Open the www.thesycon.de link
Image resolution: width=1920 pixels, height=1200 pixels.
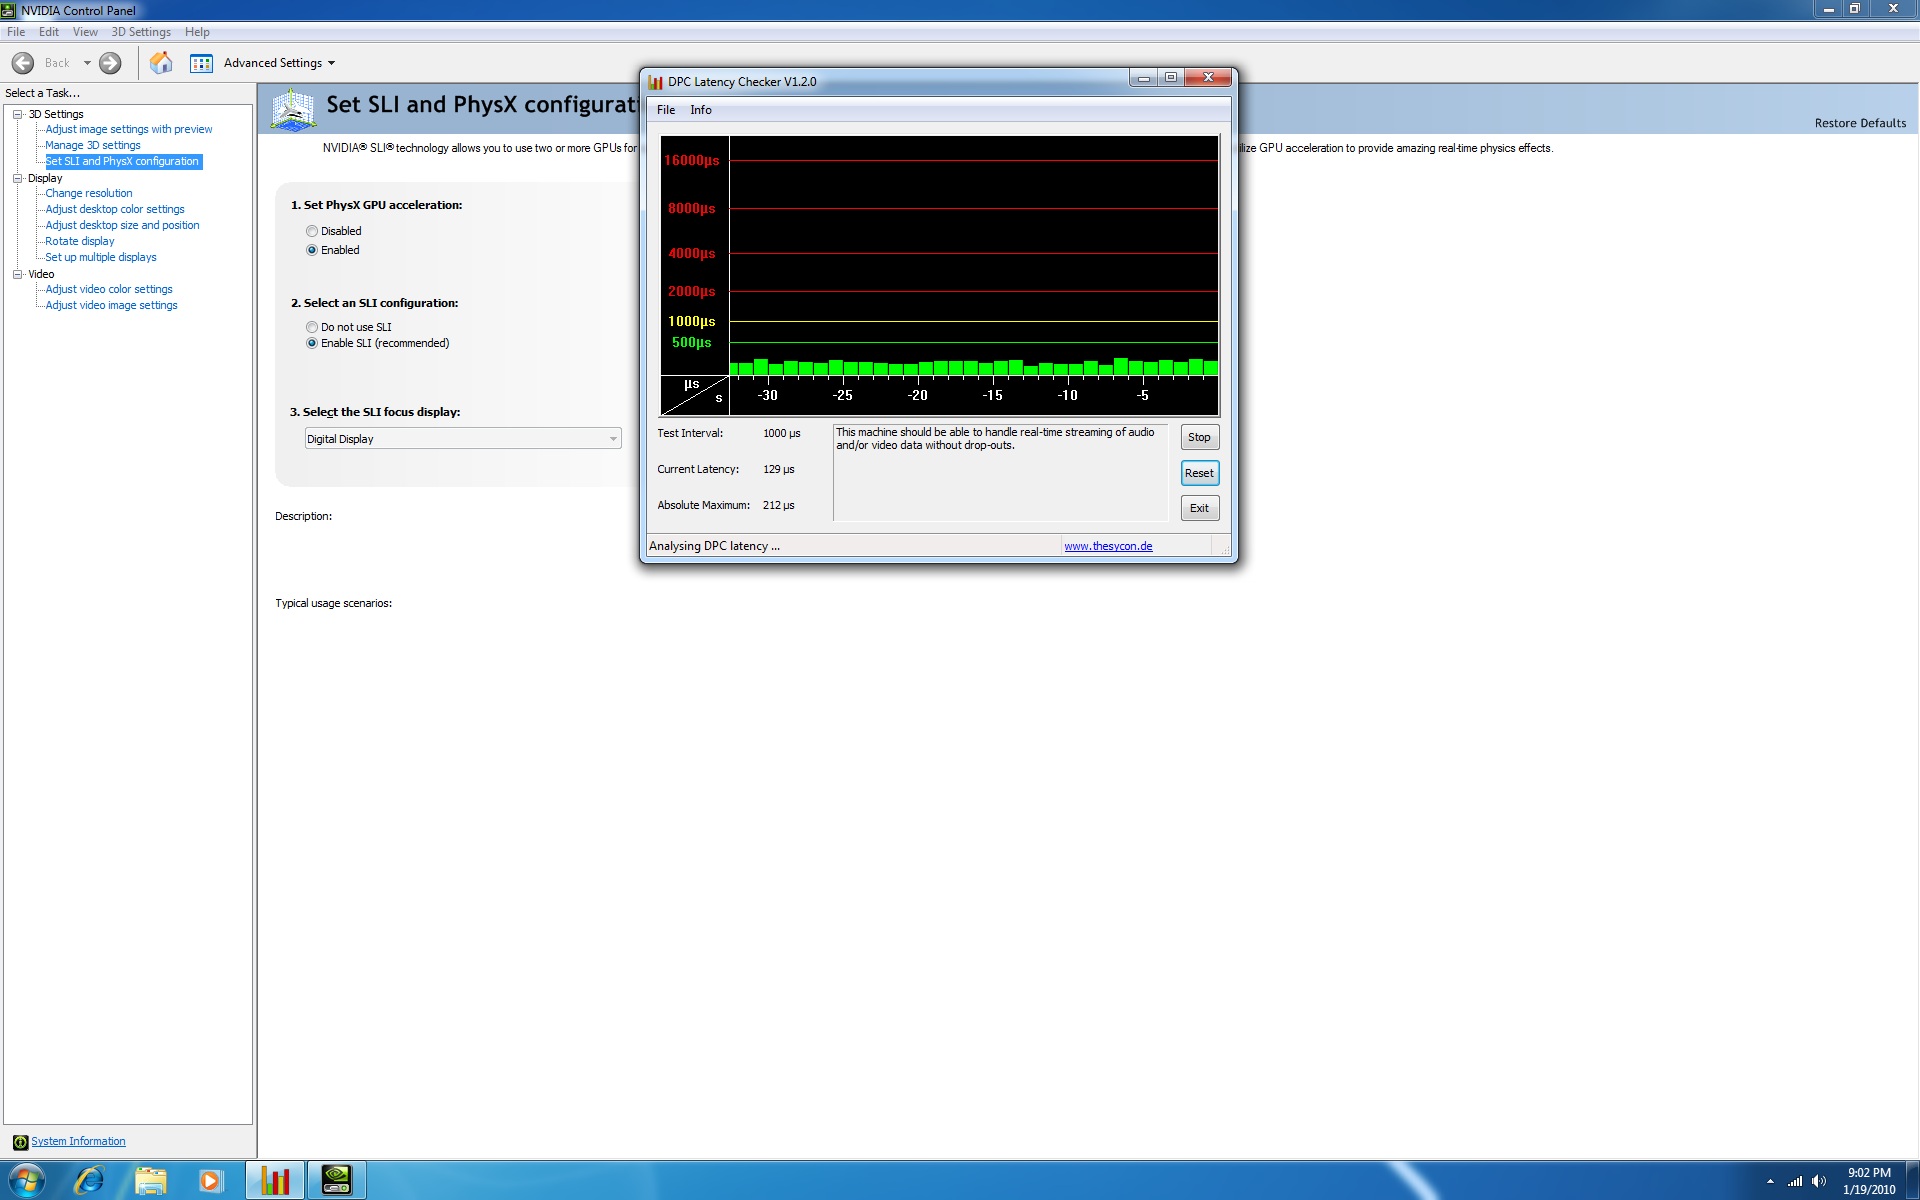click(1108, 546)
